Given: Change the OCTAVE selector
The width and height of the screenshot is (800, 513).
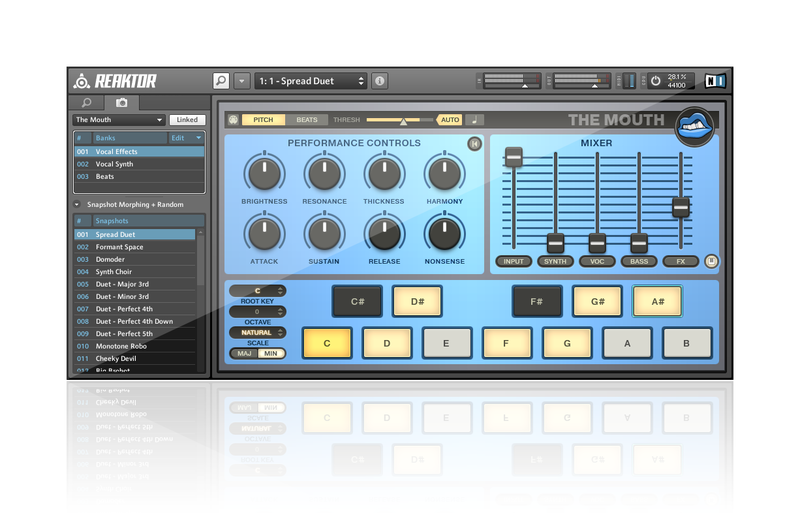Looking at the screenshot, I should [258, 311].
